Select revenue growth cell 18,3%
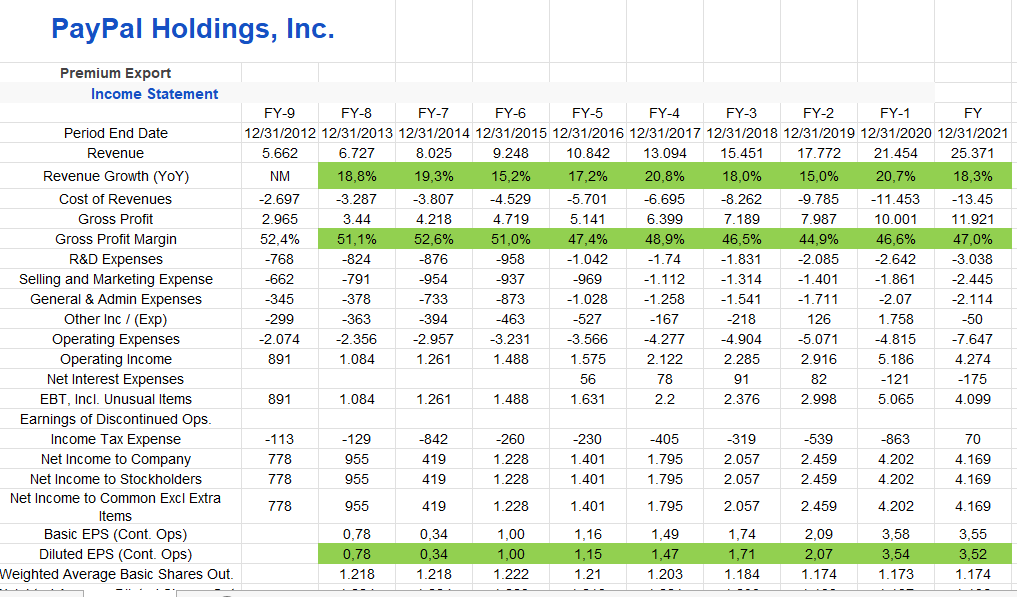The width and height of the screenshot is (1017, 597). coord(973,176)
